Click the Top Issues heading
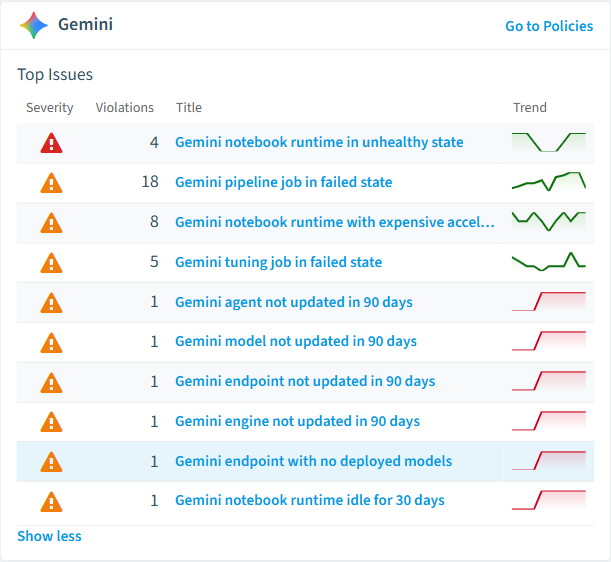 (55, 75)
